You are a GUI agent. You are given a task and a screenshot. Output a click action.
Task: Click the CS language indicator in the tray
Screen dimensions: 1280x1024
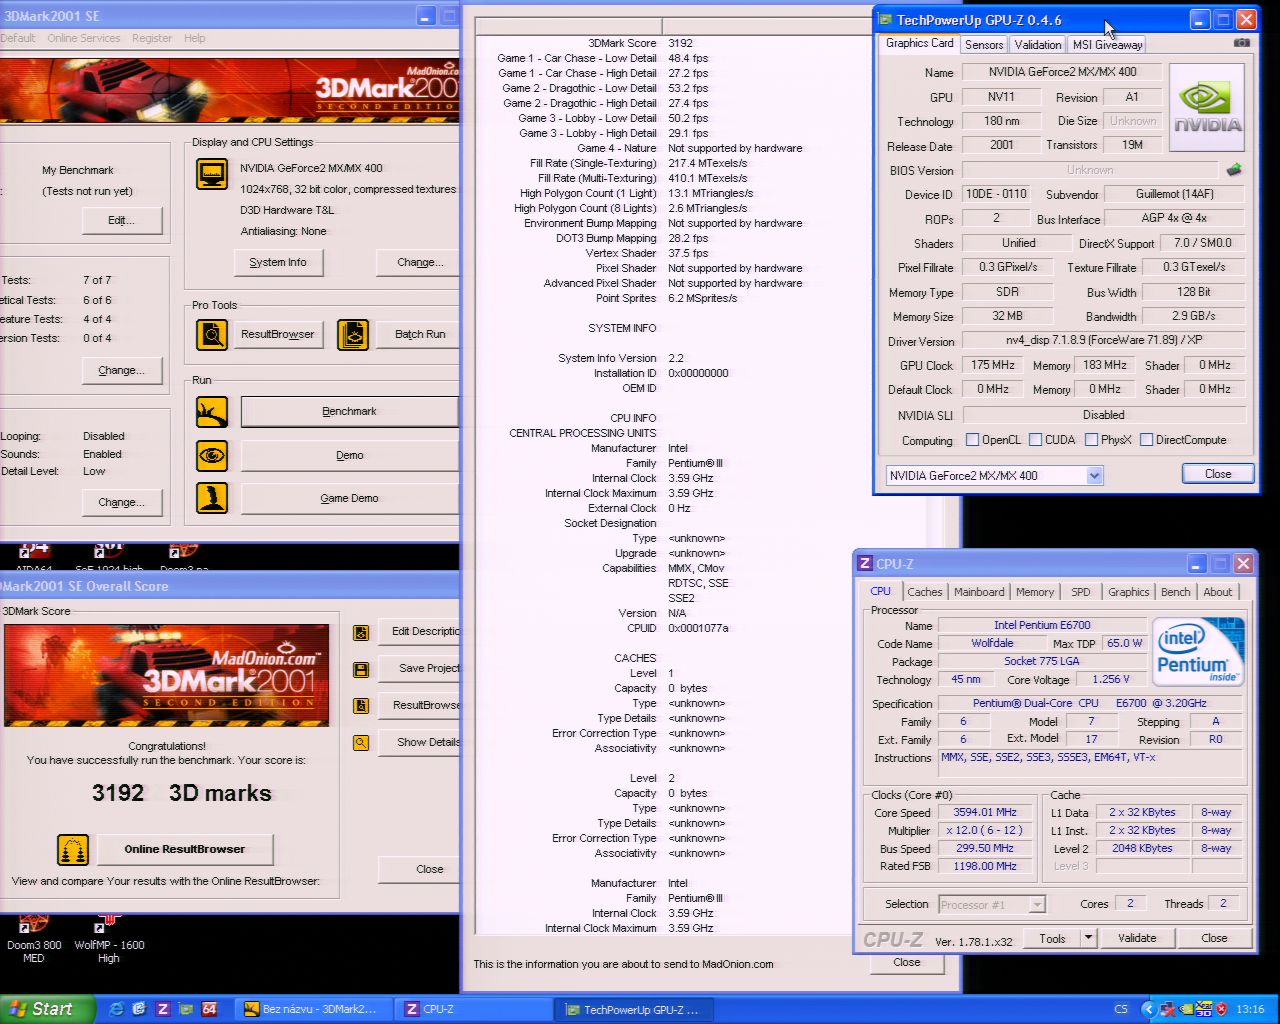pos(1121,1009)
